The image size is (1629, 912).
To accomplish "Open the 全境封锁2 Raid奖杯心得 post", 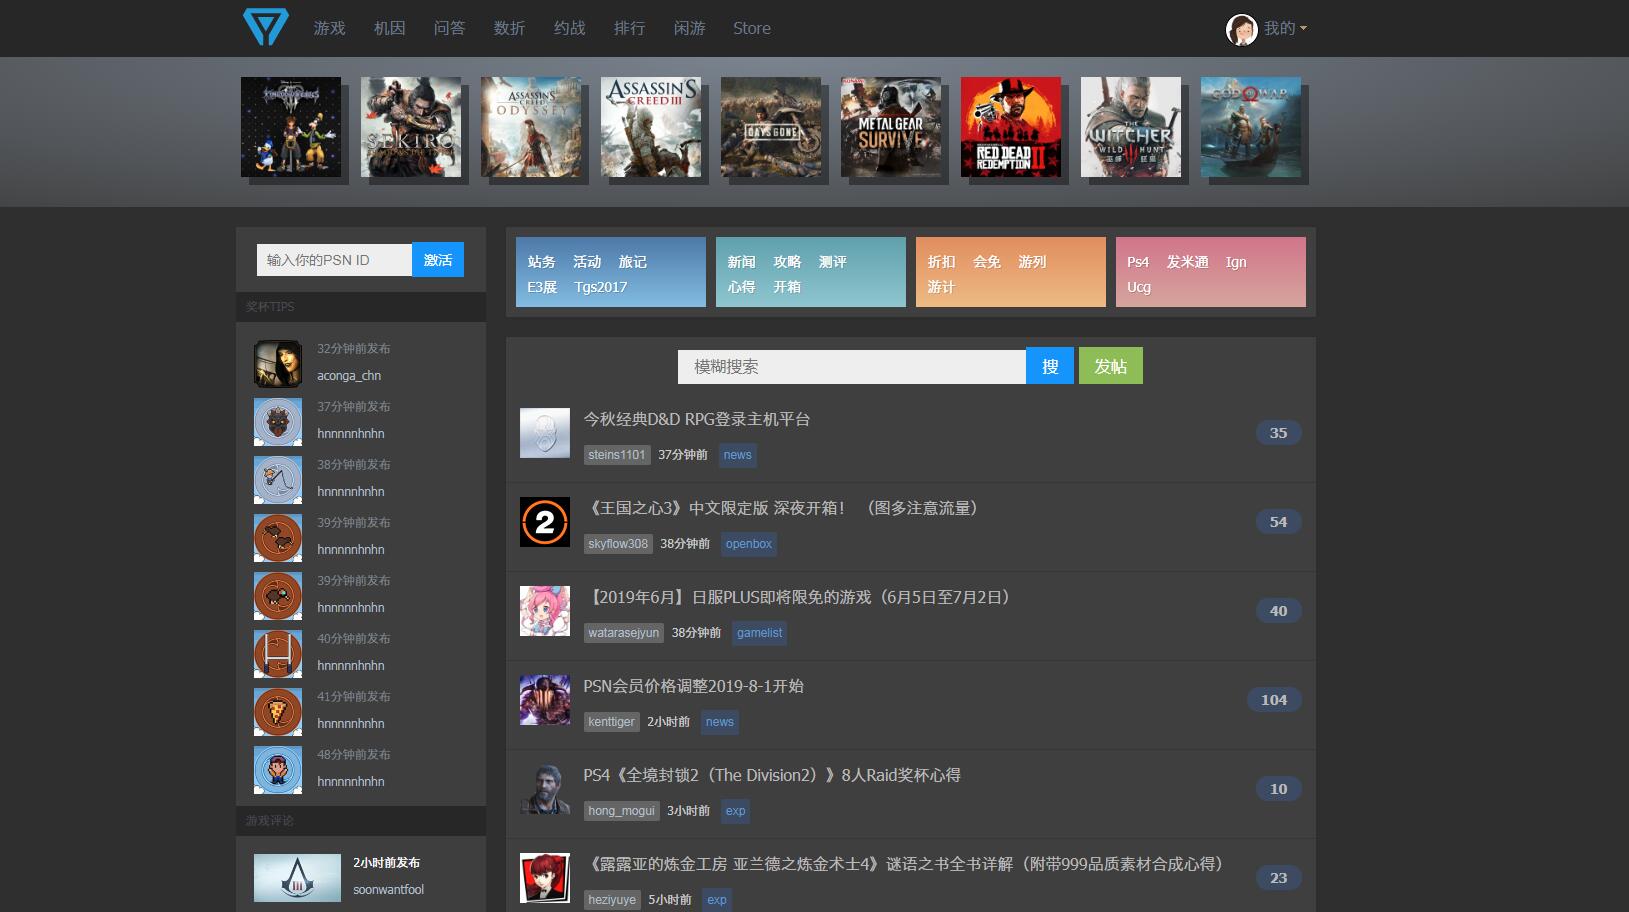I will [772, 775].
